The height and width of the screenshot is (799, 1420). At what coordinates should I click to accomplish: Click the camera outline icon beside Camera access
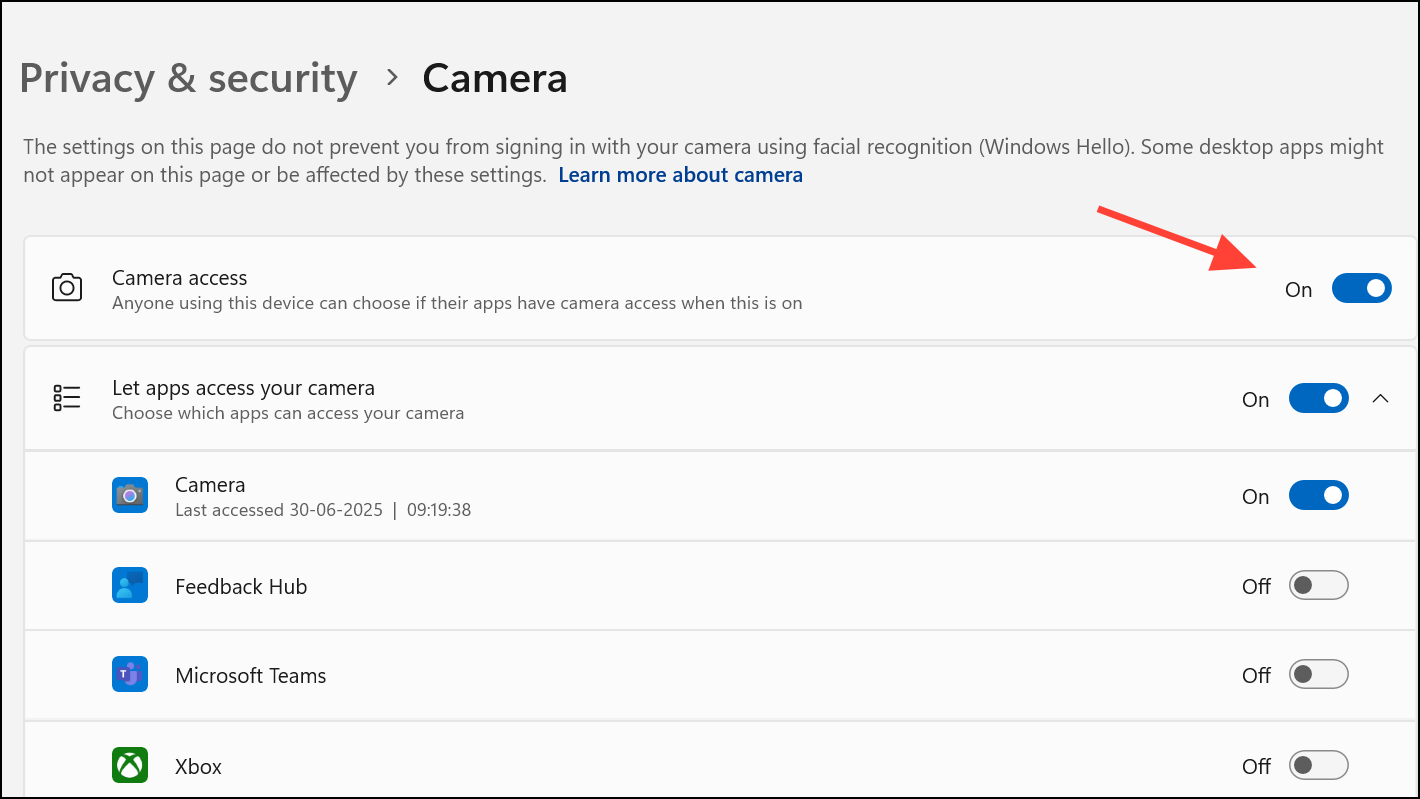click(x=67, y=289)
